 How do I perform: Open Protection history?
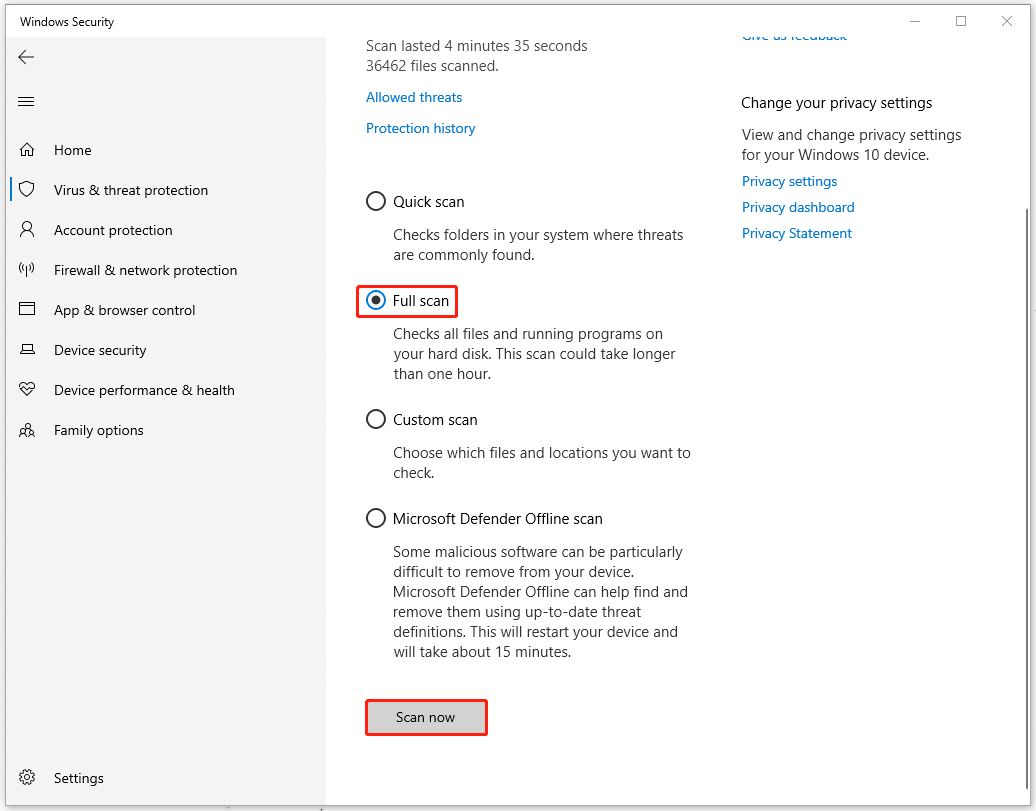(420, 127)
